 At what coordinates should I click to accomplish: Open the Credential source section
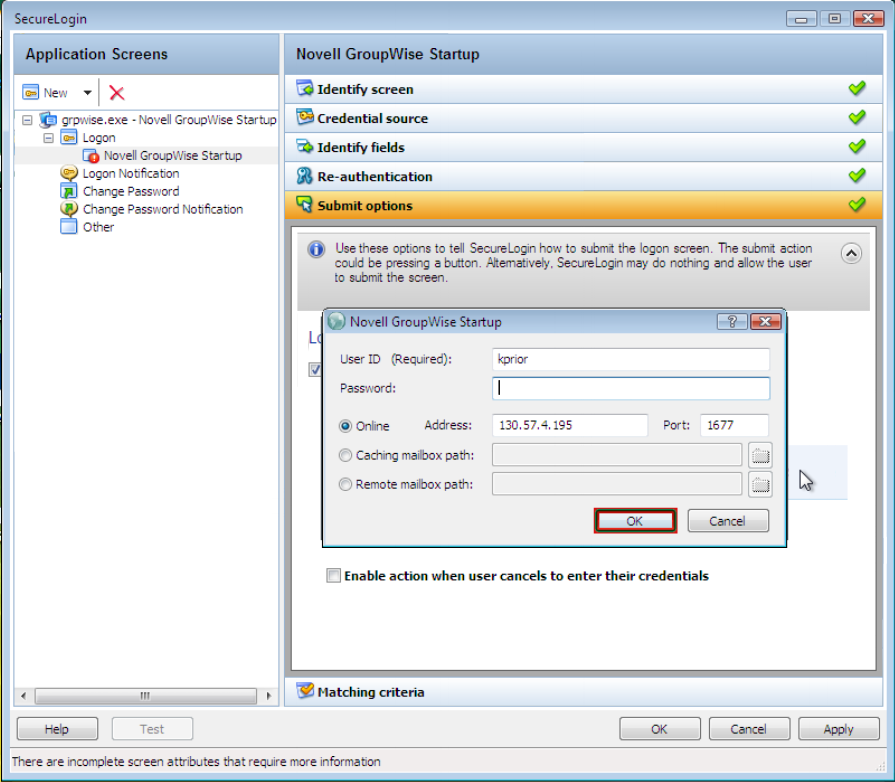coord(583,119)
